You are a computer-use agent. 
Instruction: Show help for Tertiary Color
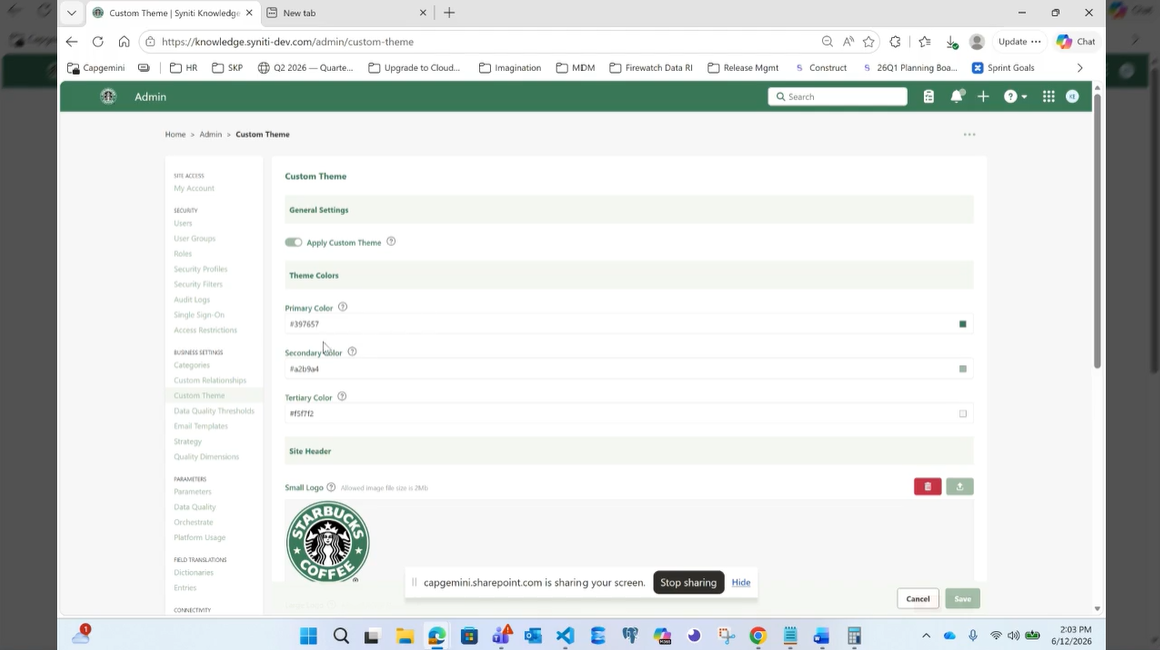point(342,396)
